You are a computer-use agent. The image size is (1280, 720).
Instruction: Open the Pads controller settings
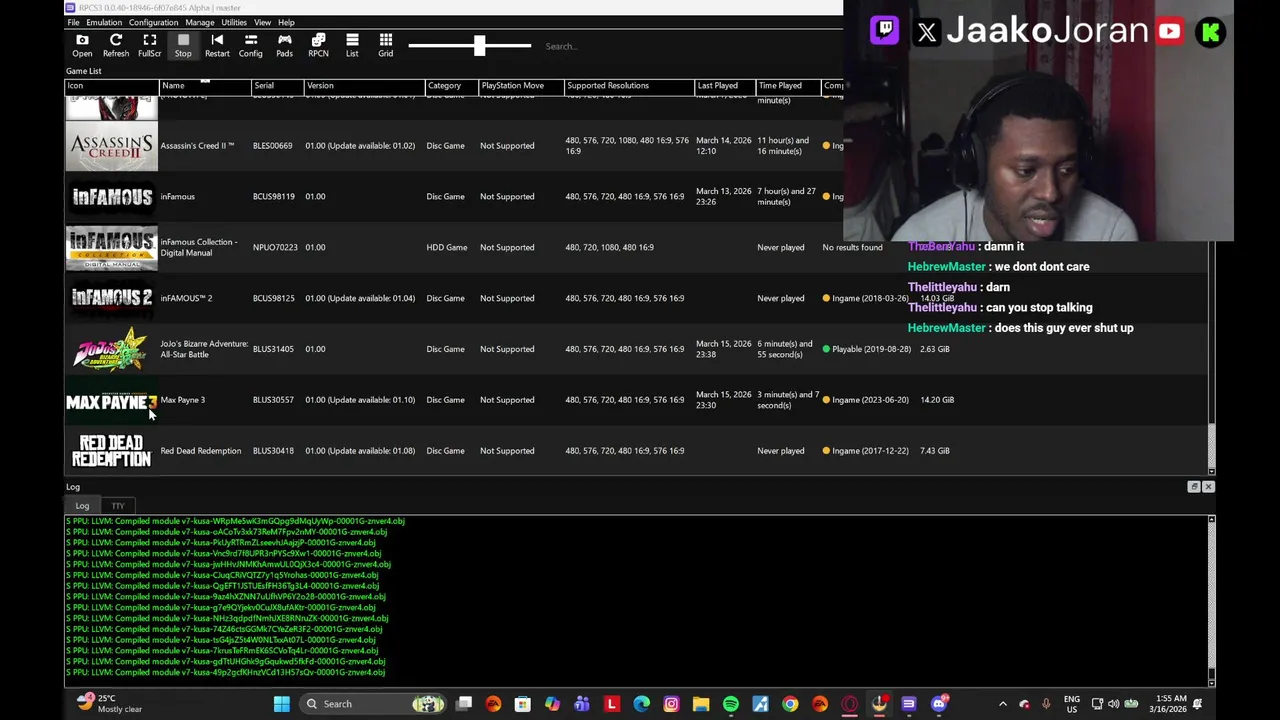tap(284, 45)
